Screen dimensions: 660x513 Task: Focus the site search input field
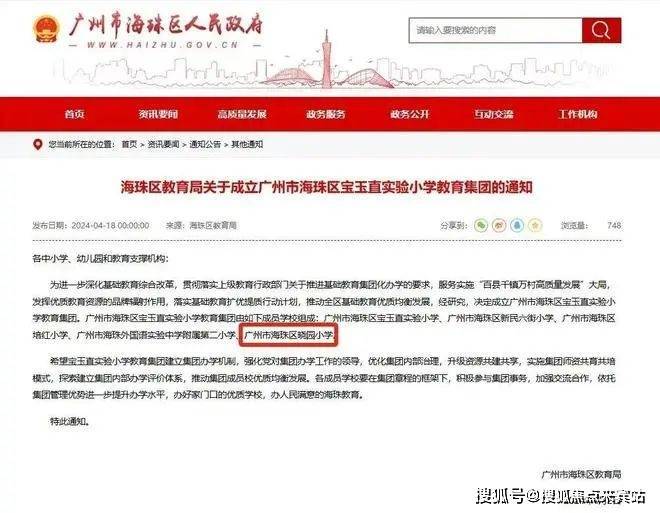coord(495,30)
